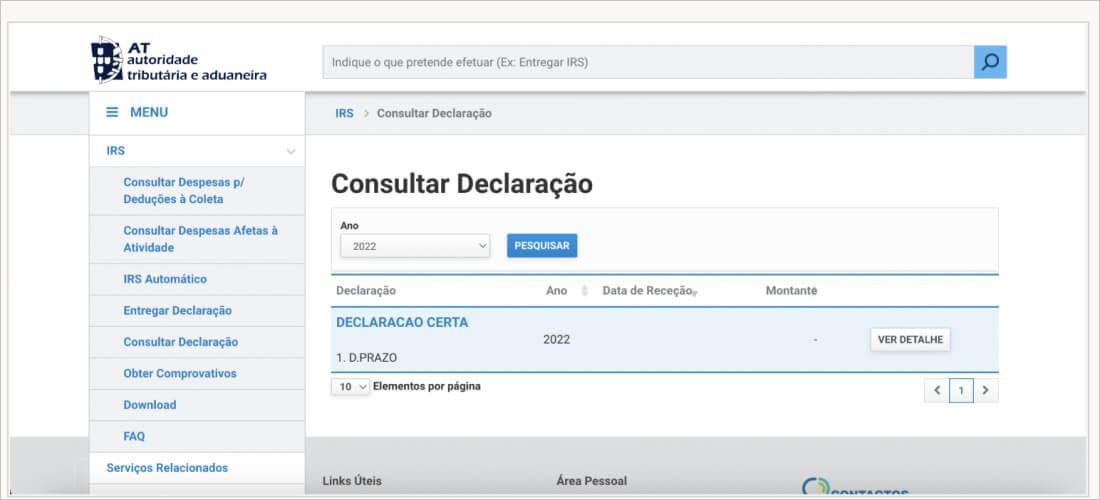Change the elements per page dropdown
This screenshot has height=500, width=1100.
tap(350, 387)
